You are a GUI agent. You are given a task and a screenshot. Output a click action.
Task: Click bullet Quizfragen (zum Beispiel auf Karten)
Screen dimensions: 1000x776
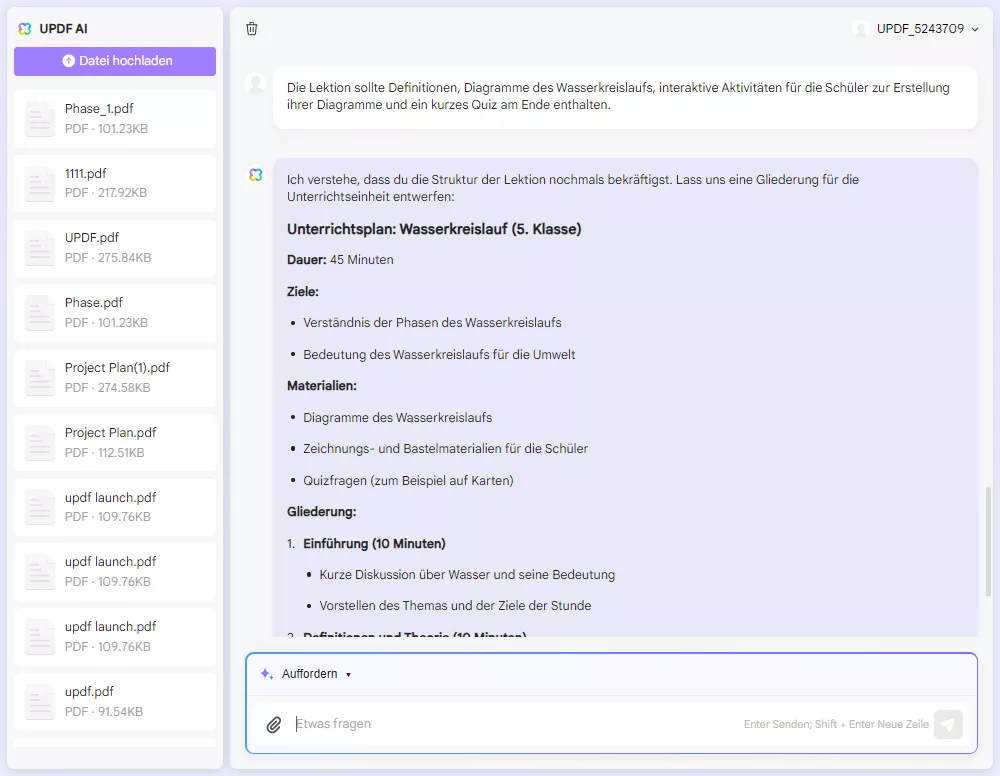click(x=408, y=481)
